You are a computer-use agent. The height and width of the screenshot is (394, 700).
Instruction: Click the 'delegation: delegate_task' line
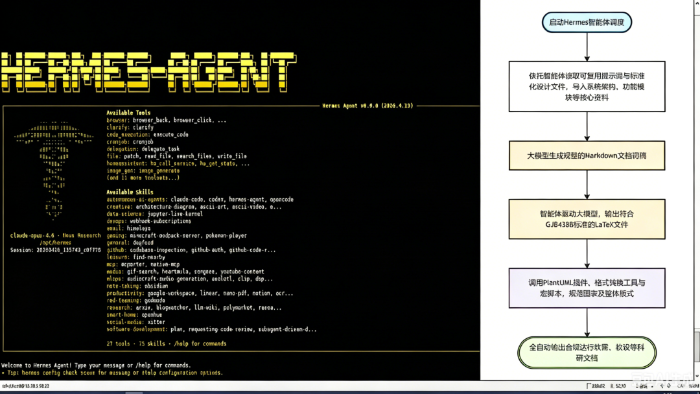coord(143,149)
